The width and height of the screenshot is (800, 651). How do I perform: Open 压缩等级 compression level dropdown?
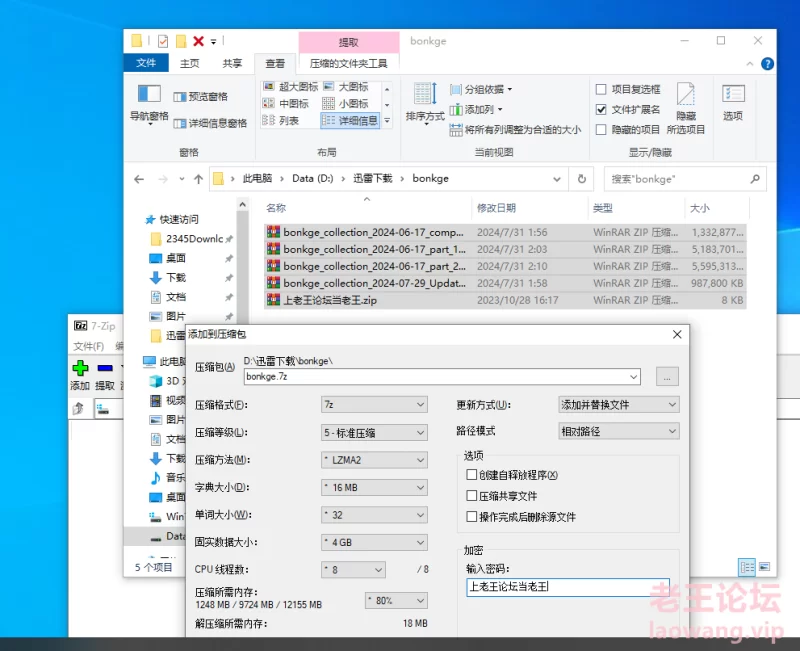[x=374, y=433]
